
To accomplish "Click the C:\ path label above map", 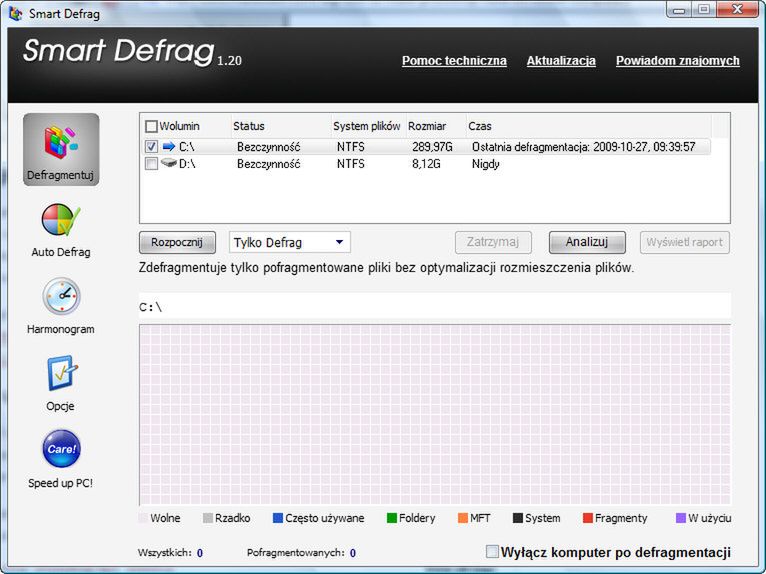I will pyautogui.click(x=150, y=307).
